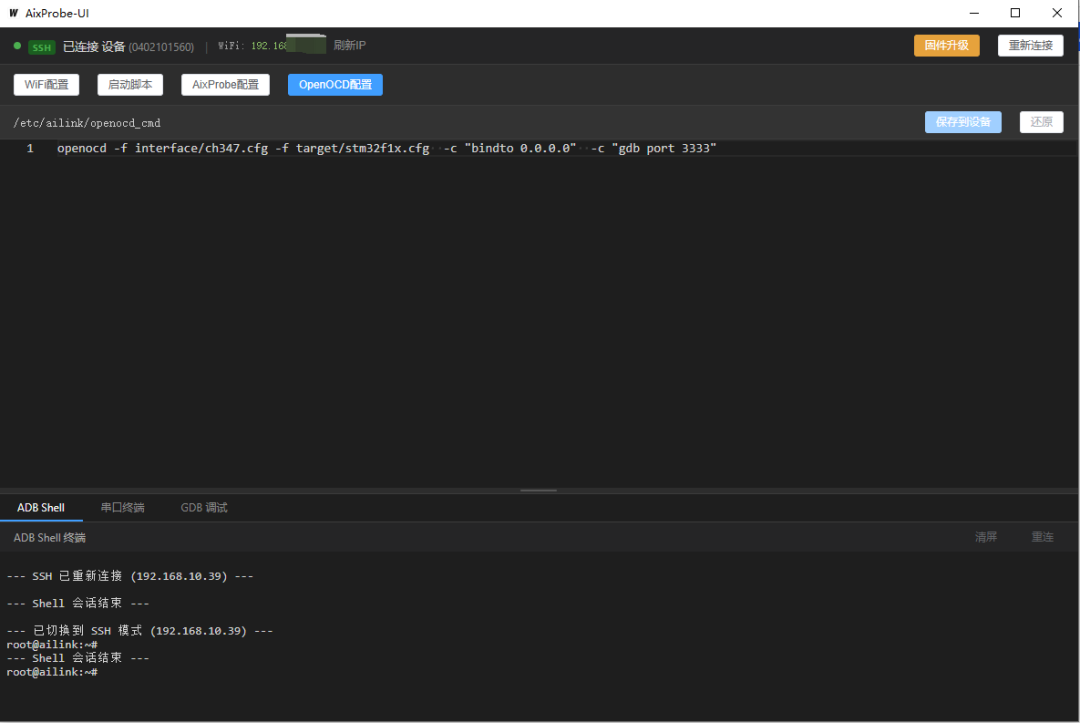Clear terminal with 清屏
The image size is (1080, 723).
pos(986,537)
